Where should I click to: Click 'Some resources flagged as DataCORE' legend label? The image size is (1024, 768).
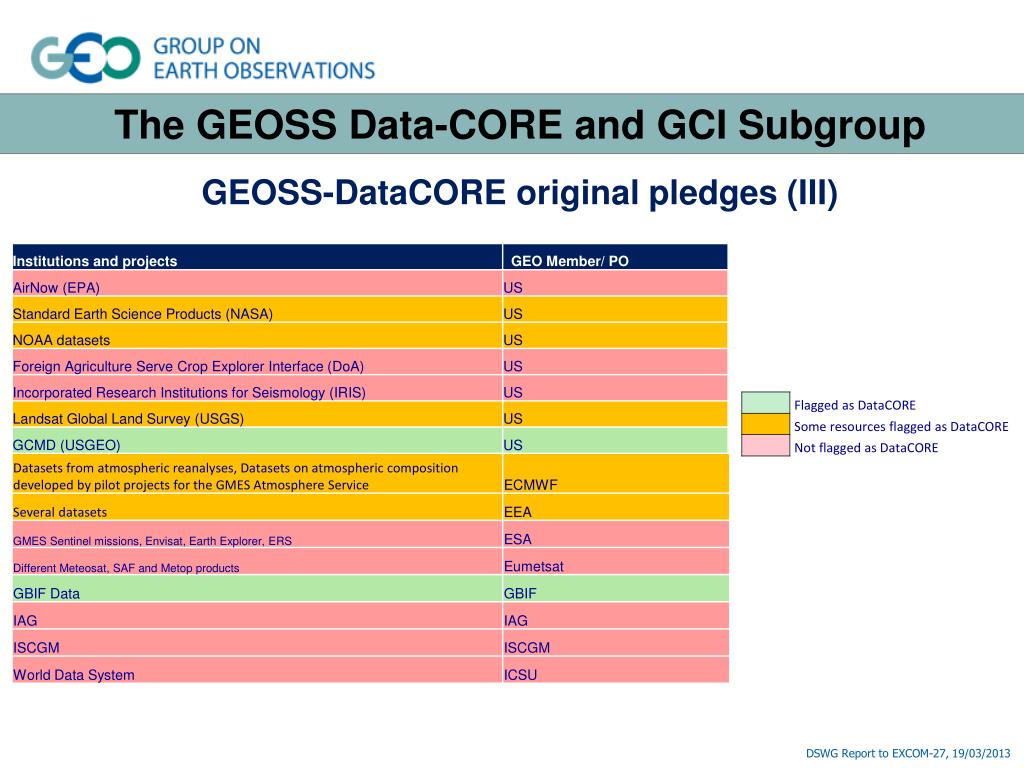(x=901, y=426)
